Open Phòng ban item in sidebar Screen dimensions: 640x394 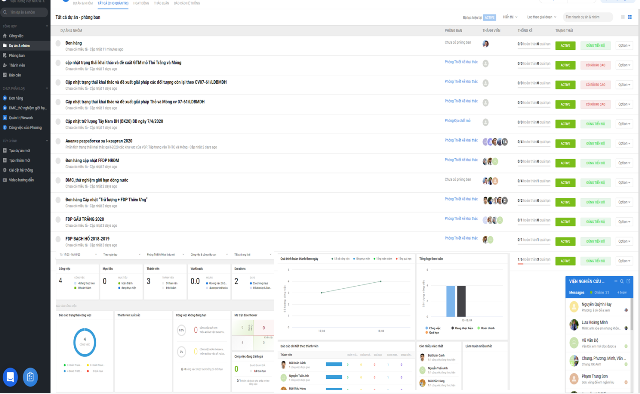[x=16, y=56]
